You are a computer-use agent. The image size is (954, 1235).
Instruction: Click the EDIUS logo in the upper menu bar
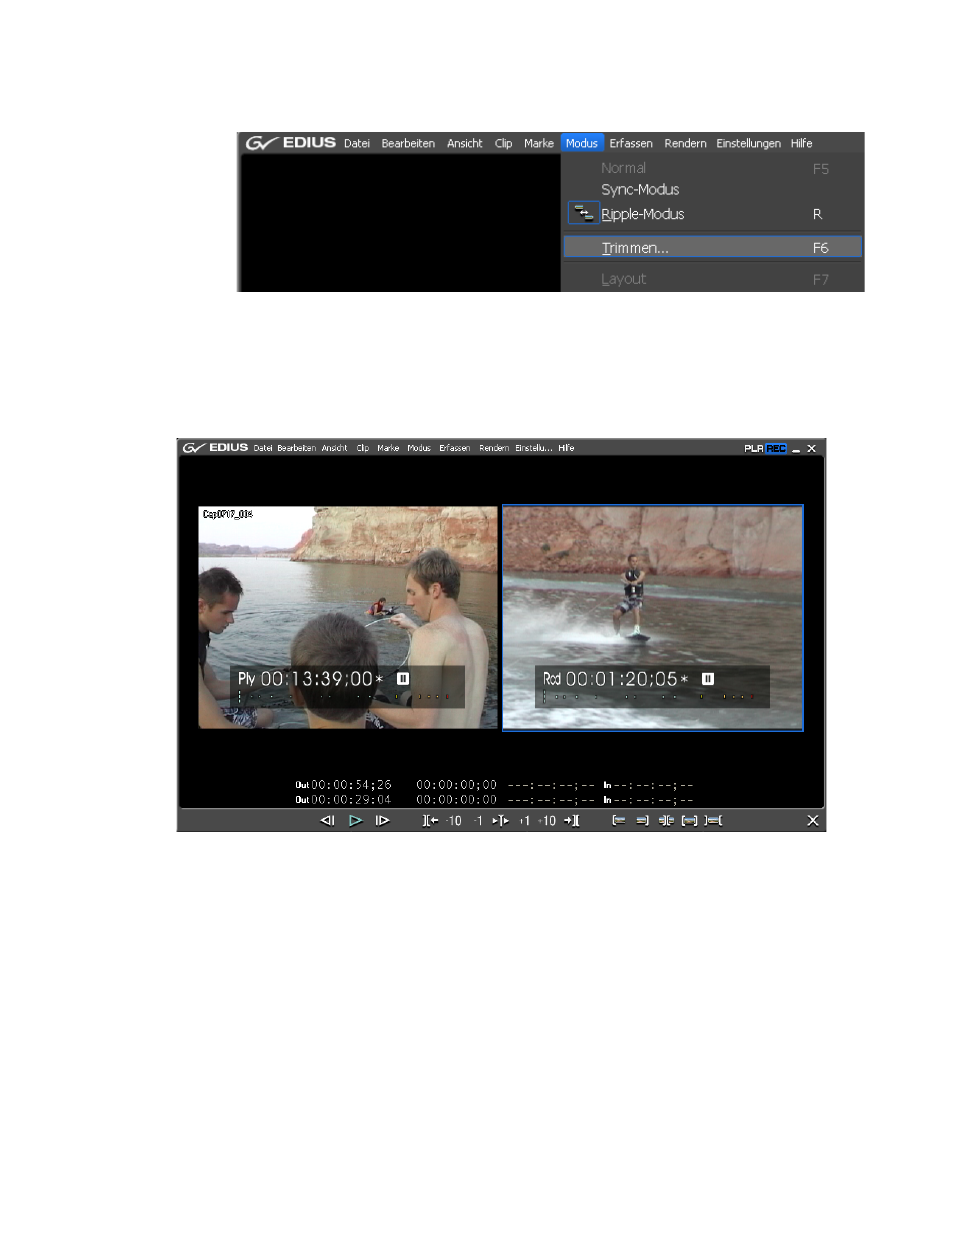point(291,143)
